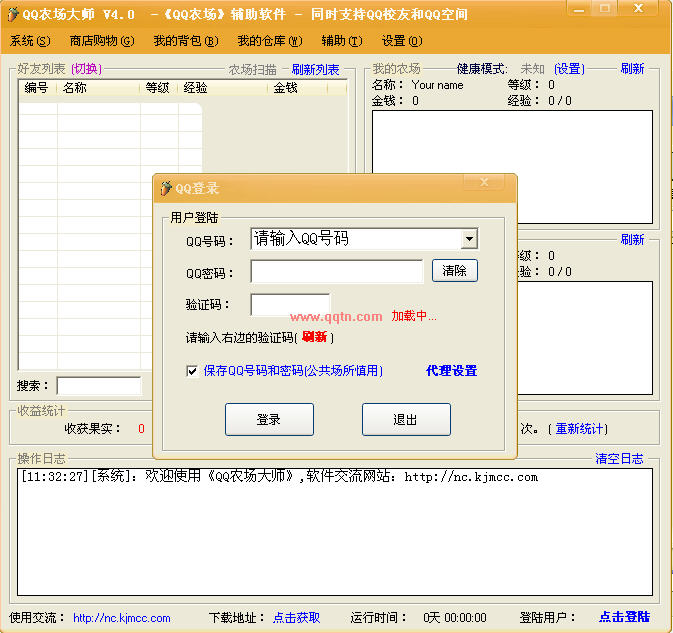The image size is (673, 633).
Task: Click 点击登陆 login link
Action: (x=624, y=617)
